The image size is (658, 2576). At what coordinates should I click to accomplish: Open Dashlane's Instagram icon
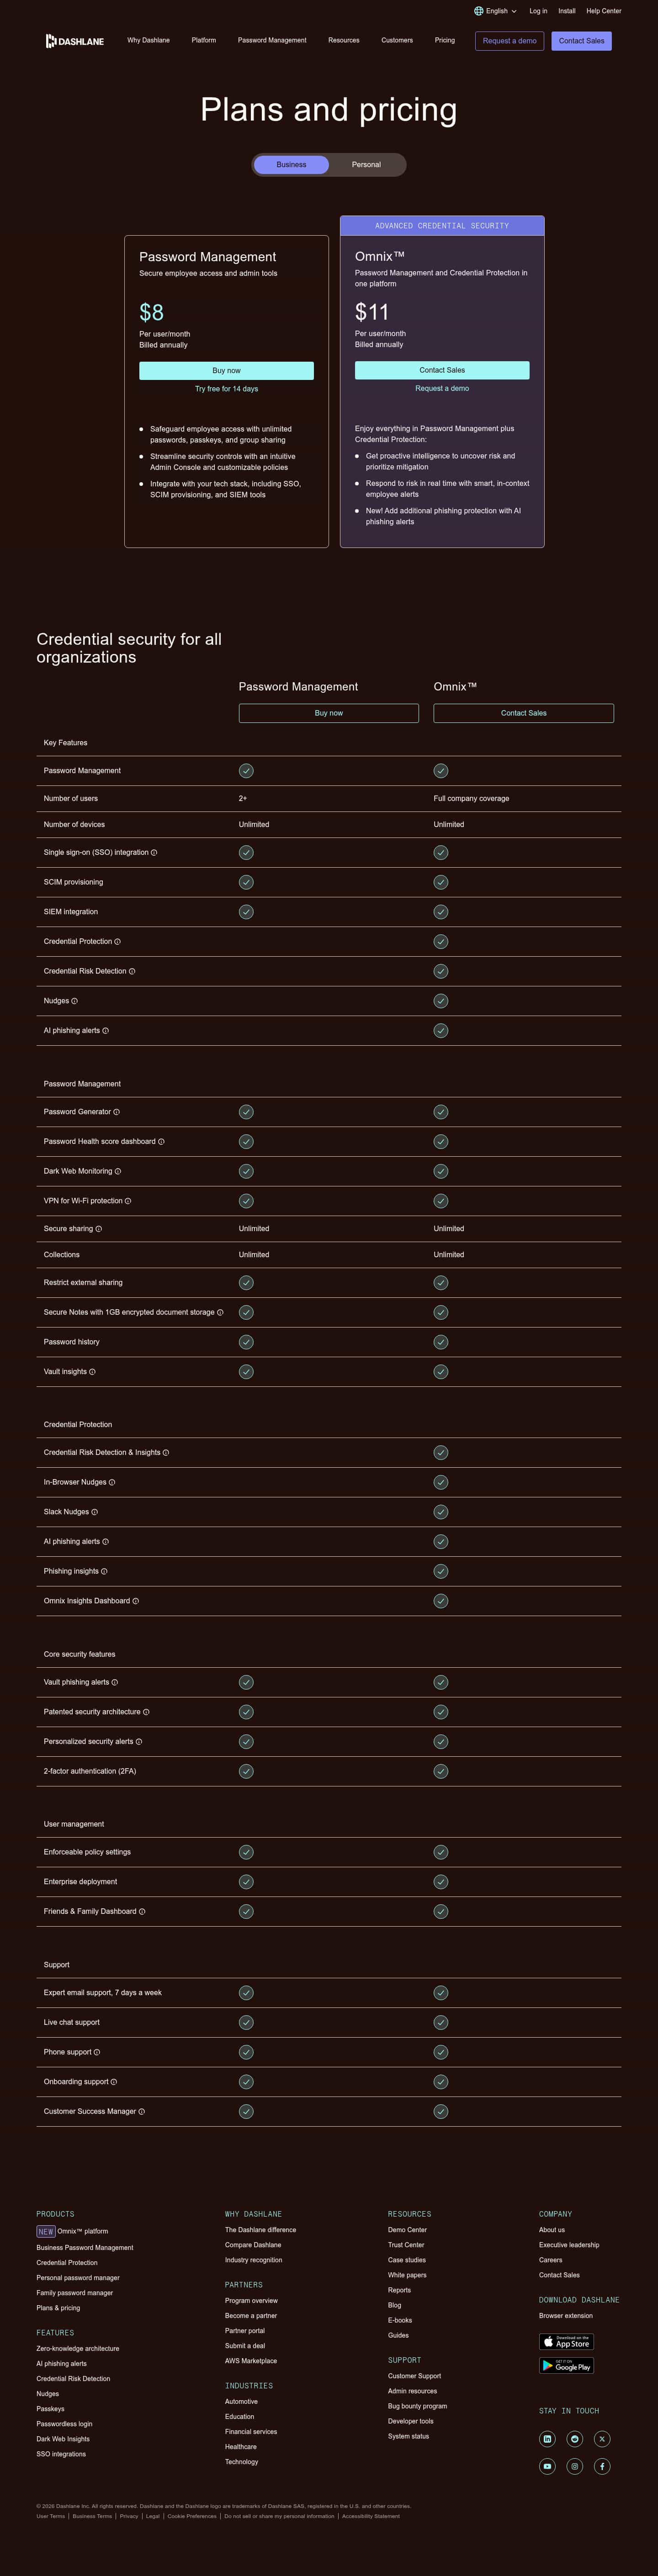pos(575,2466)
